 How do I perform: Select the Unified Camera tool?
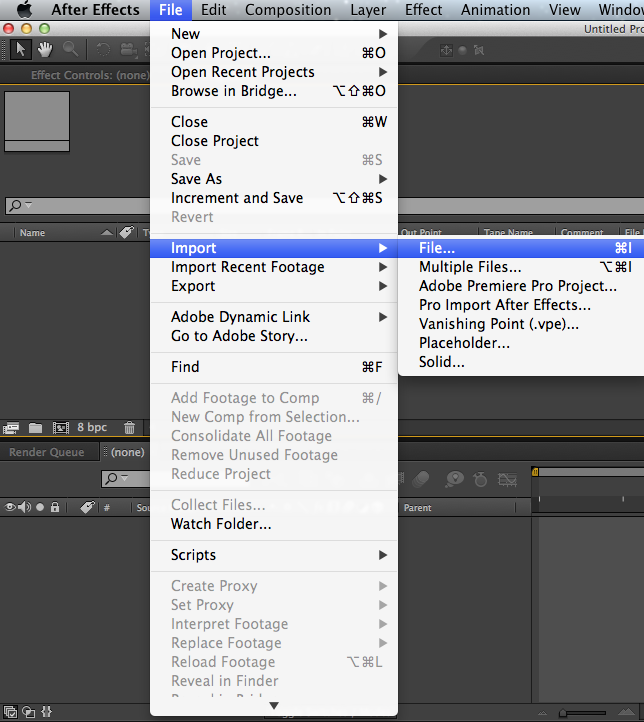point(129,50)
